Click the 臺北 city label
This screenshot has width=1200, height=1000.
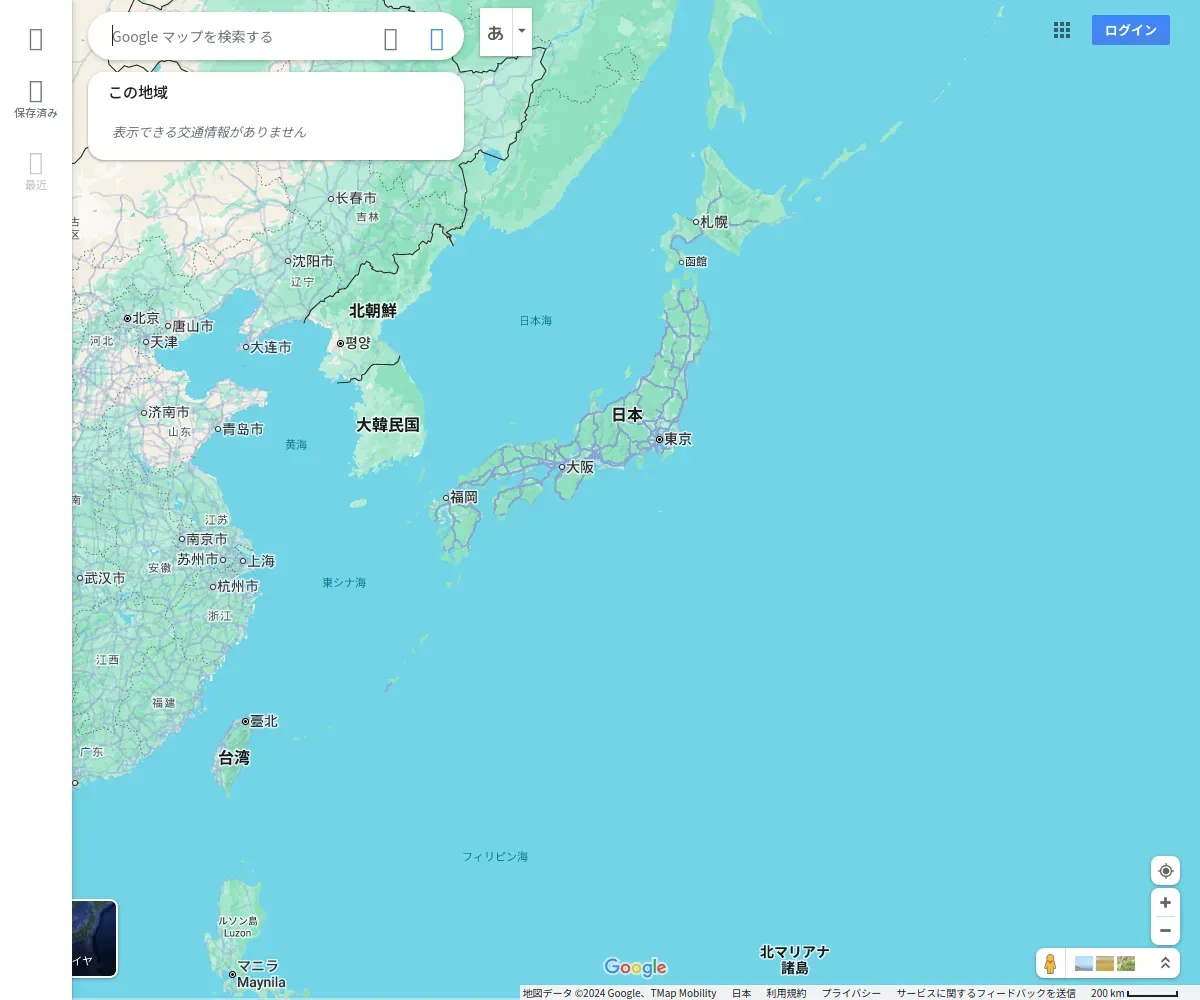click(x=264, y=721)
